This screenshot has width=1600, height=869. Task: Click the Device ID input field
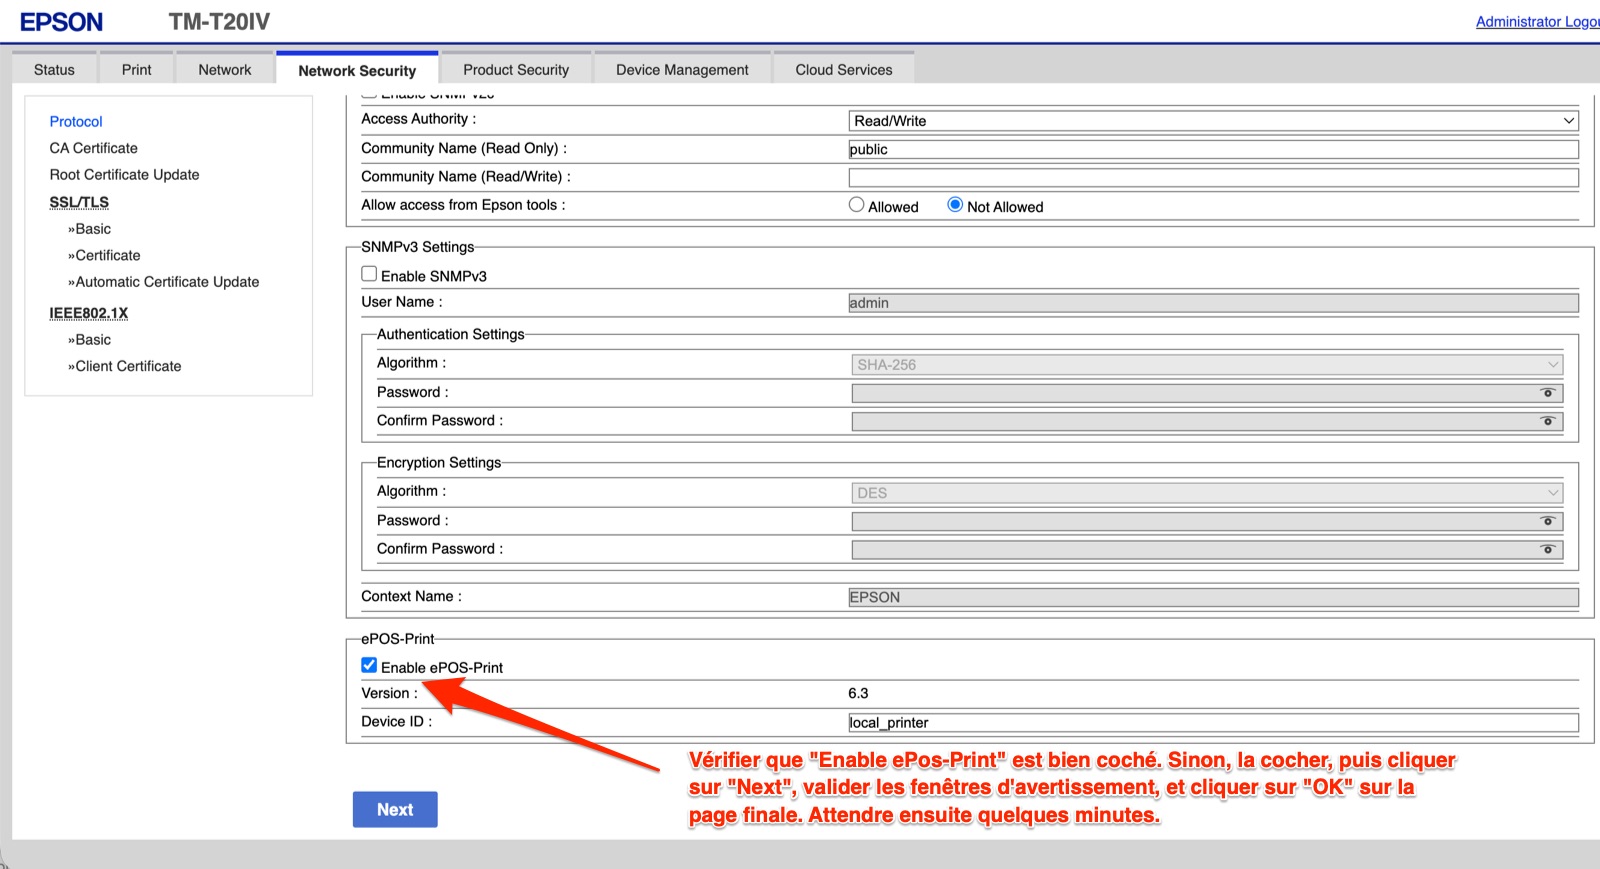1213,723
